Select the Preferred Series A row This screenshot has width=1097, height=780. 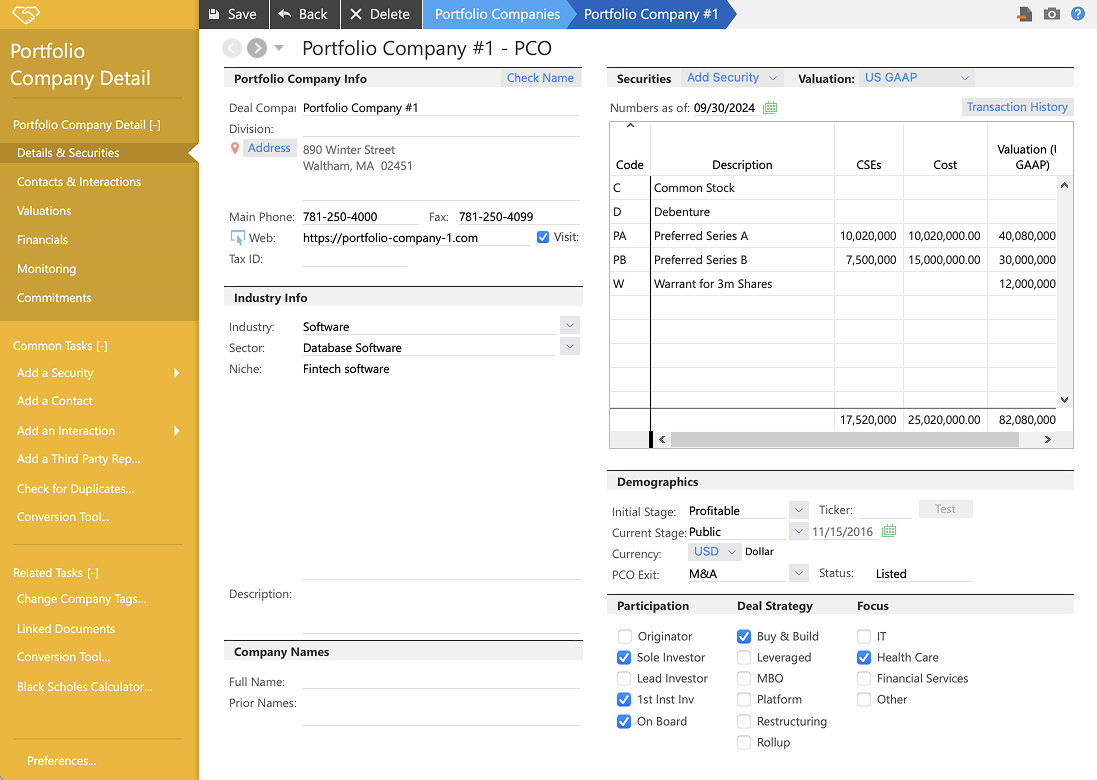pyautogui.click(x=833, y=236)
